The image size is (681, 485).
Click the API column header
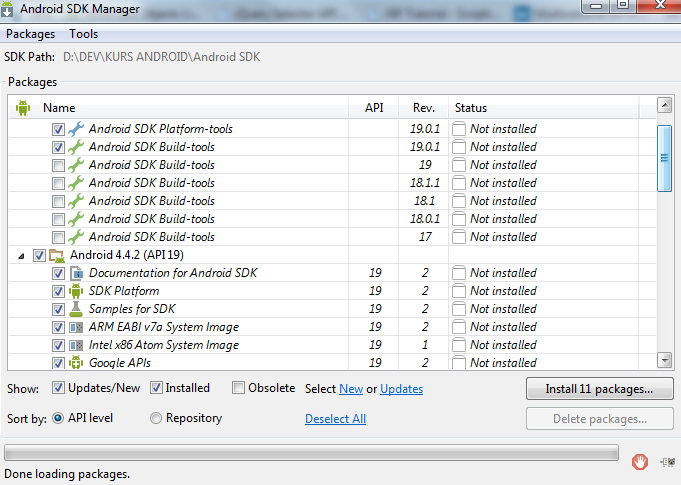click(x=374, y=108)
